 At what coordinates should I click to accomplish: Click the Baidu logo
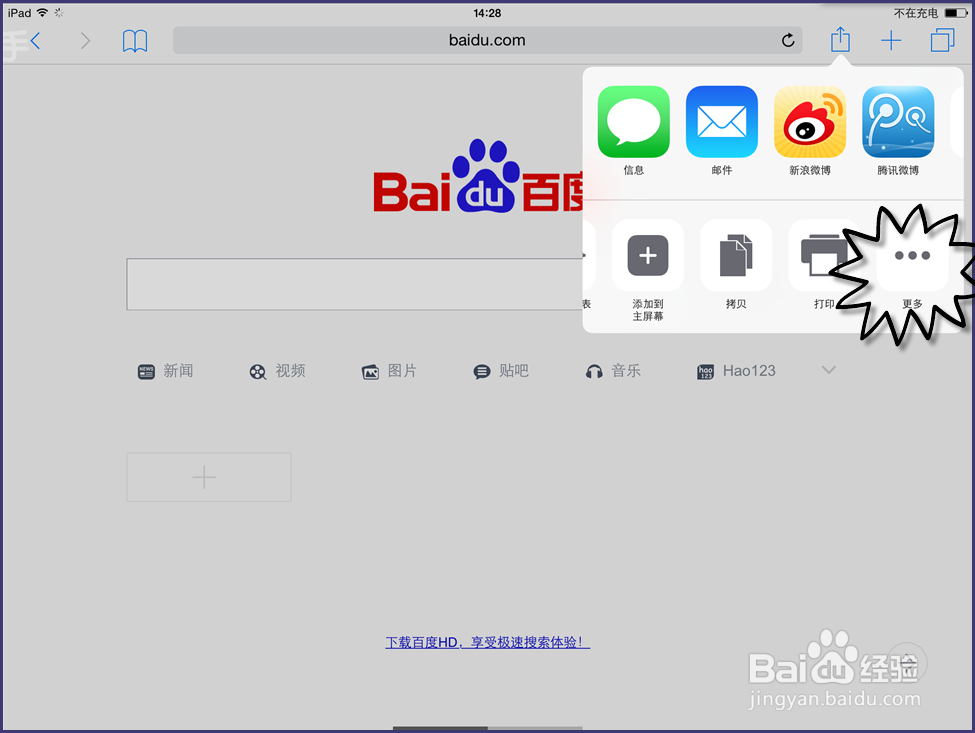click(478, 177)
